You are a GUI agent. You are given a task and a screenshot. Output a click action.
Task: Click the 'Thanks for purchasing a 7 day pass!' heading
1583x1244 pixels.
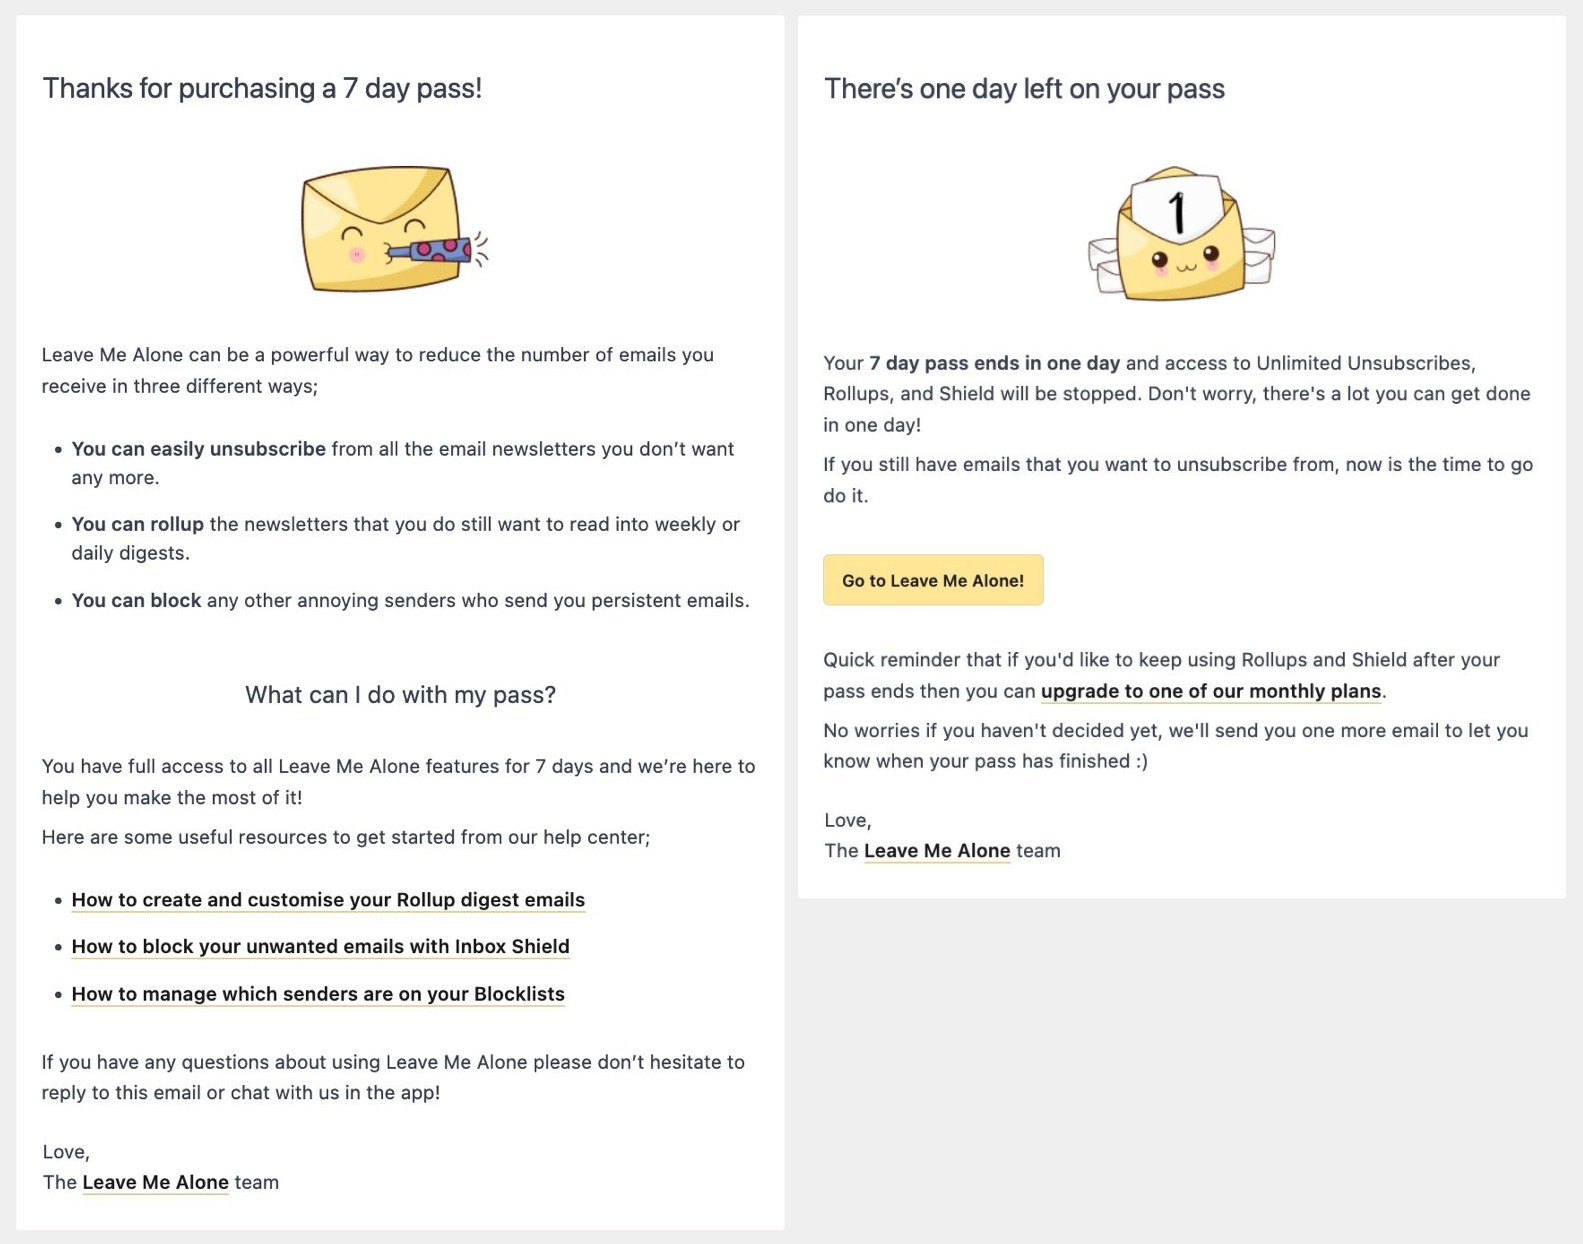(262, 88)
